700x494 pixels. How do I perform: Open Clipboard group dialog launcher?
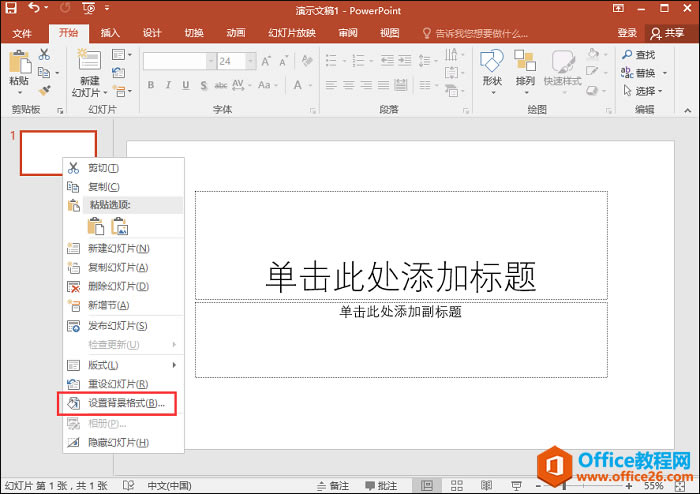tap(60, 111)
